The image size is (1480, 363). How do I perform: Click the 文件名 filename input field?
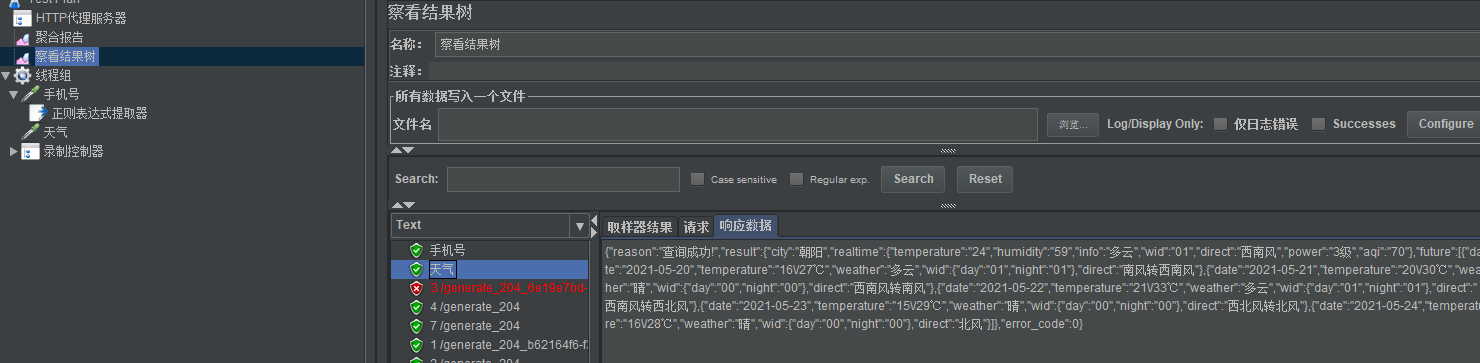[738, 124]
